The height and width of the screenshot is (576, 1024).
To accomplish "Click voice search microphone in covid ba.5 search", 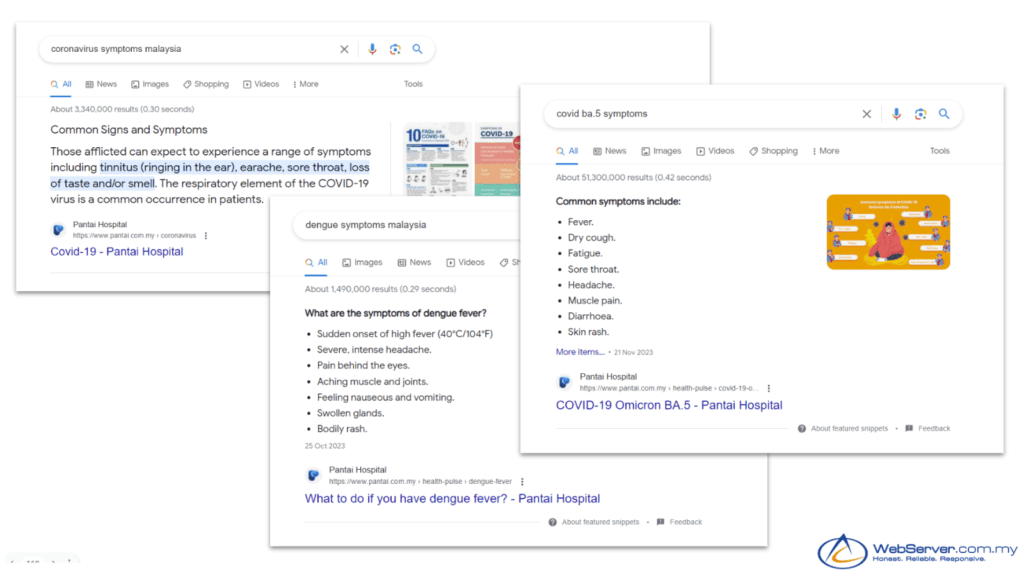I will click(896, 114).
